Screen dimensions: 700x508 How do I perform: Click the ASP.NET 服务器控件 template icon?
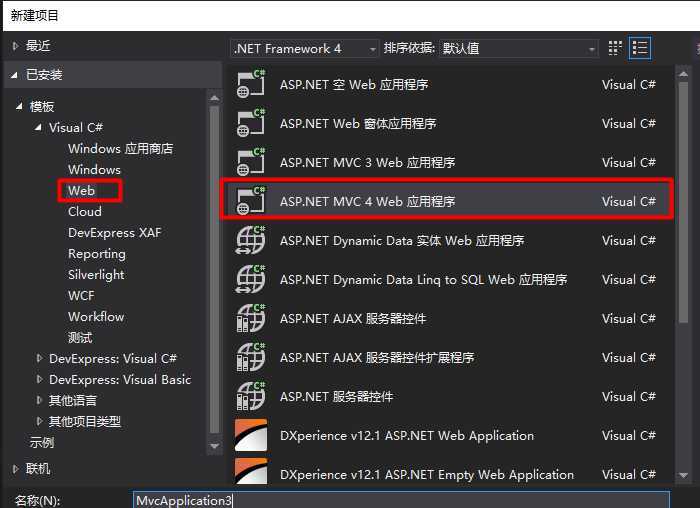pos(250,396)
